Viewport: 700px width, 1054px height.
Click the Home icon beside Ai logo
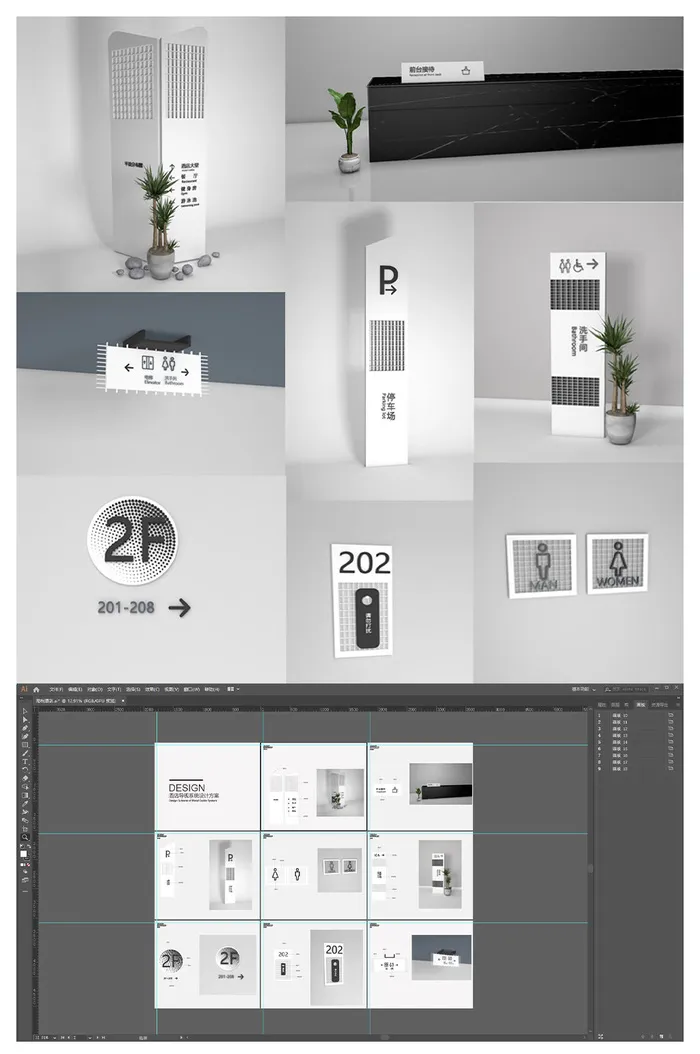(x=36, y=689)
